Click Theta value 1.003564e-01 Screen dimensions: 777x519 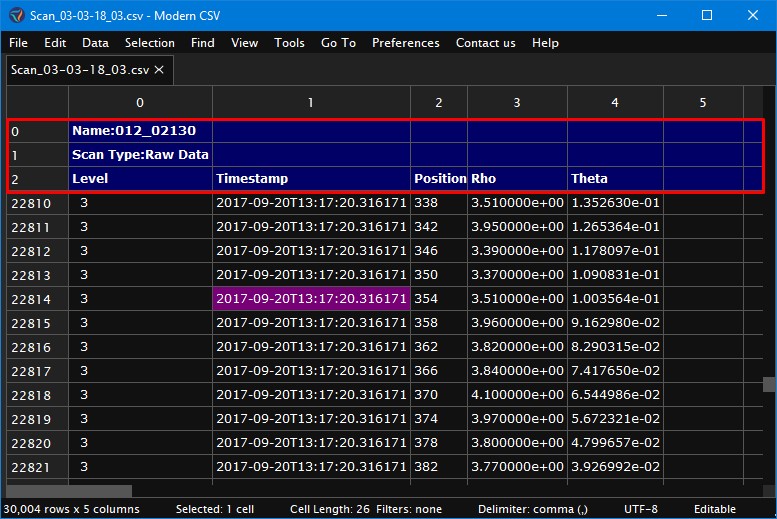[x=615, y=299]
